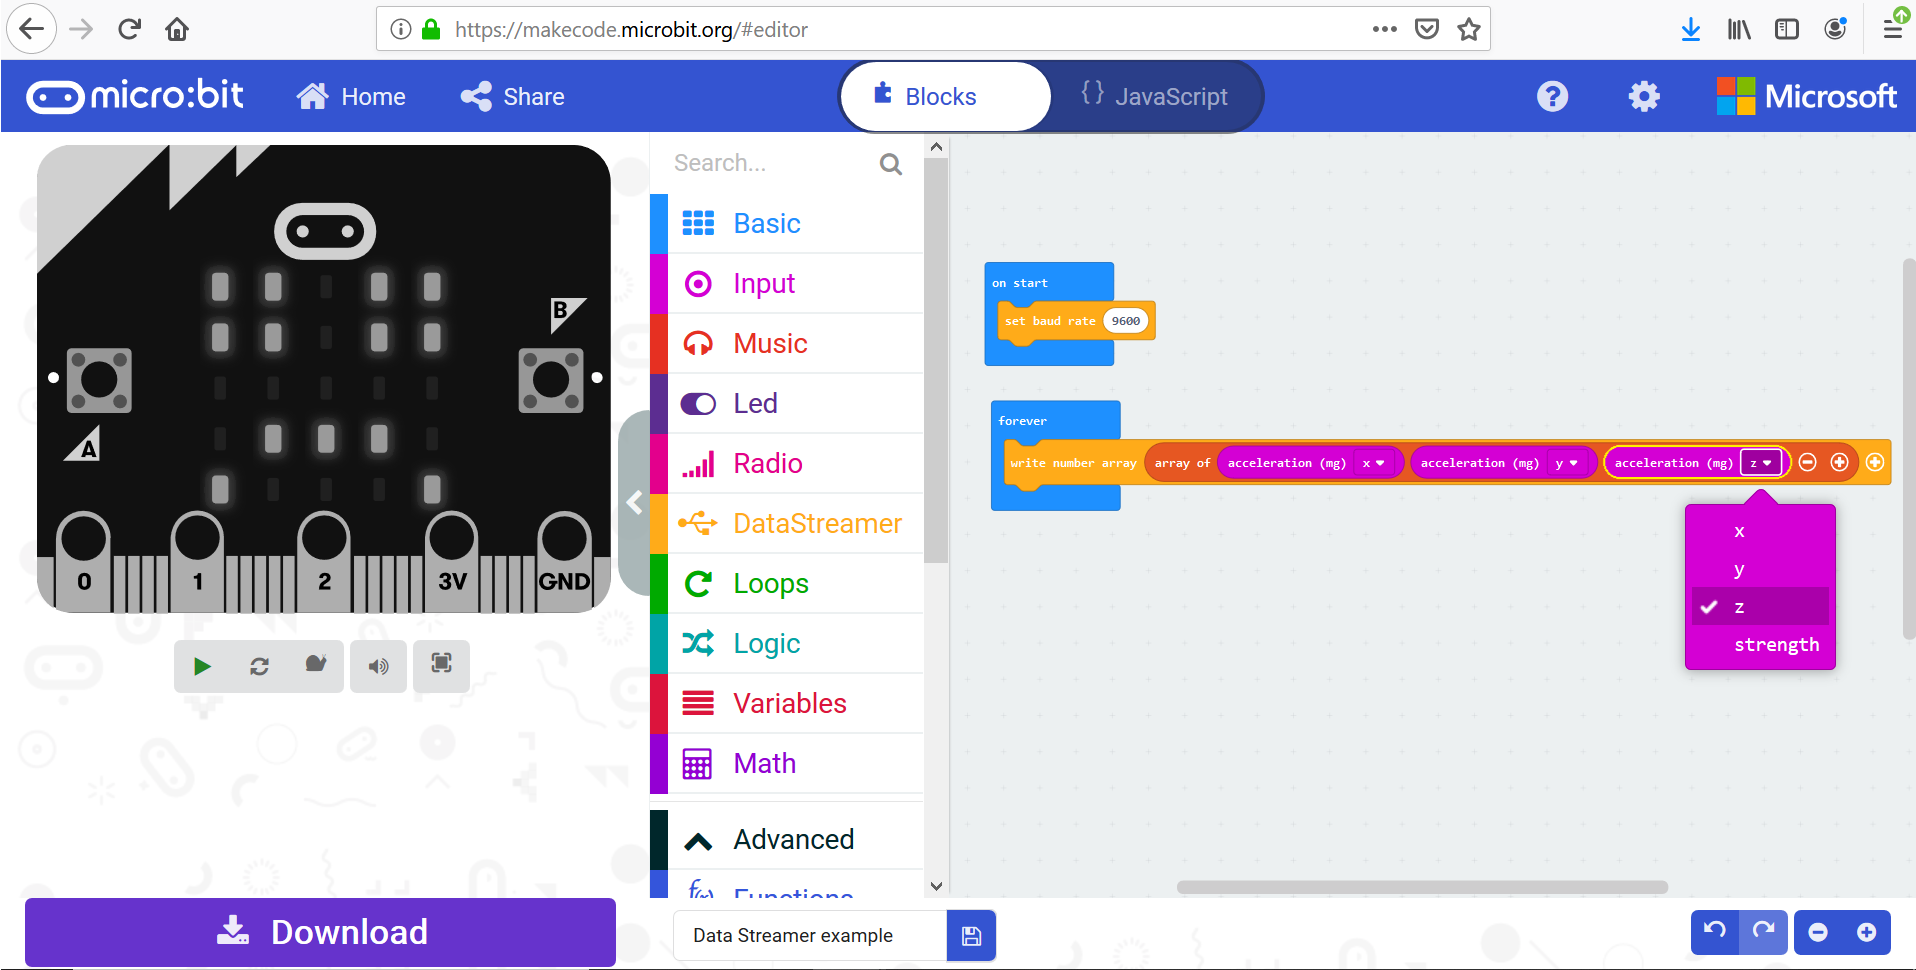Open the DataStreamer category
This screenshot has height=970, width=1916.
click(x=817, y=523)
